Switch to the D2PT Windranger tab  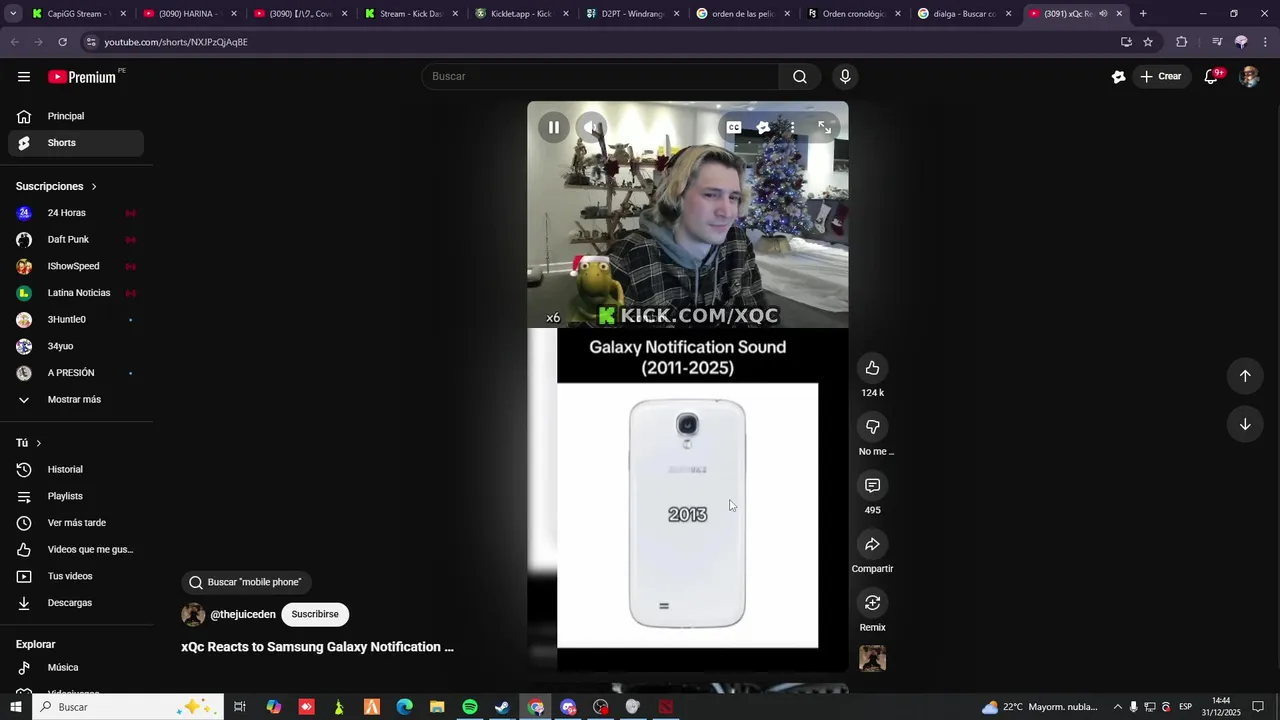pyautogui.click(x=631, y=14)
